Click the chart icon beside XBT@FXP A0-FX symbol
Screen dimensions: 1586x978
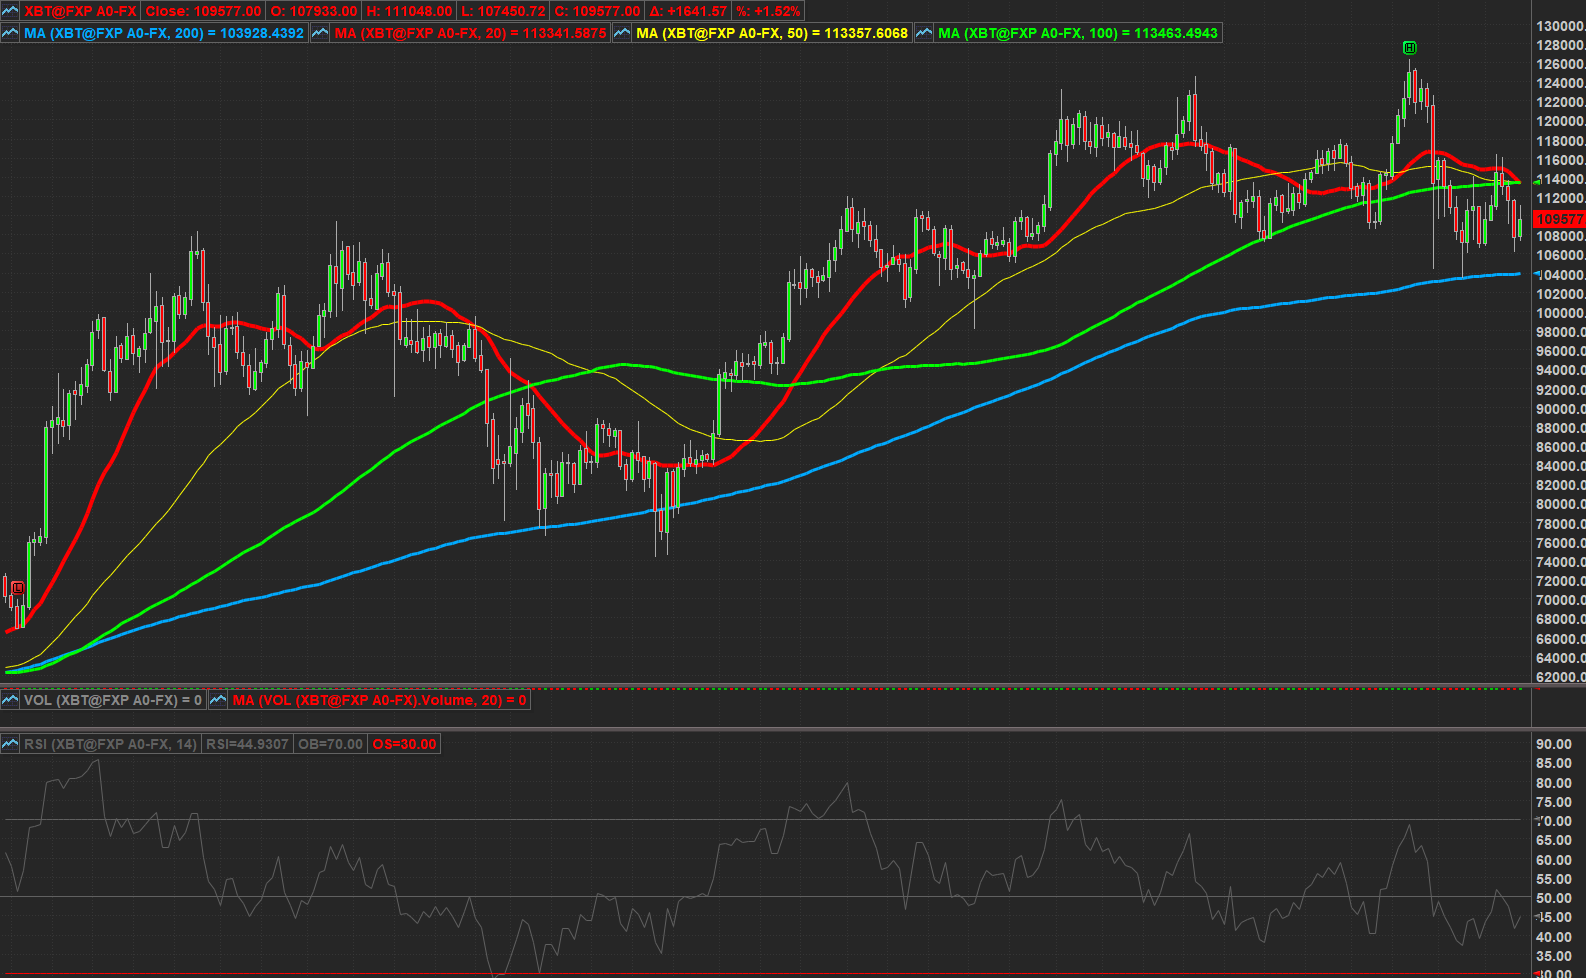pos(10,11)
